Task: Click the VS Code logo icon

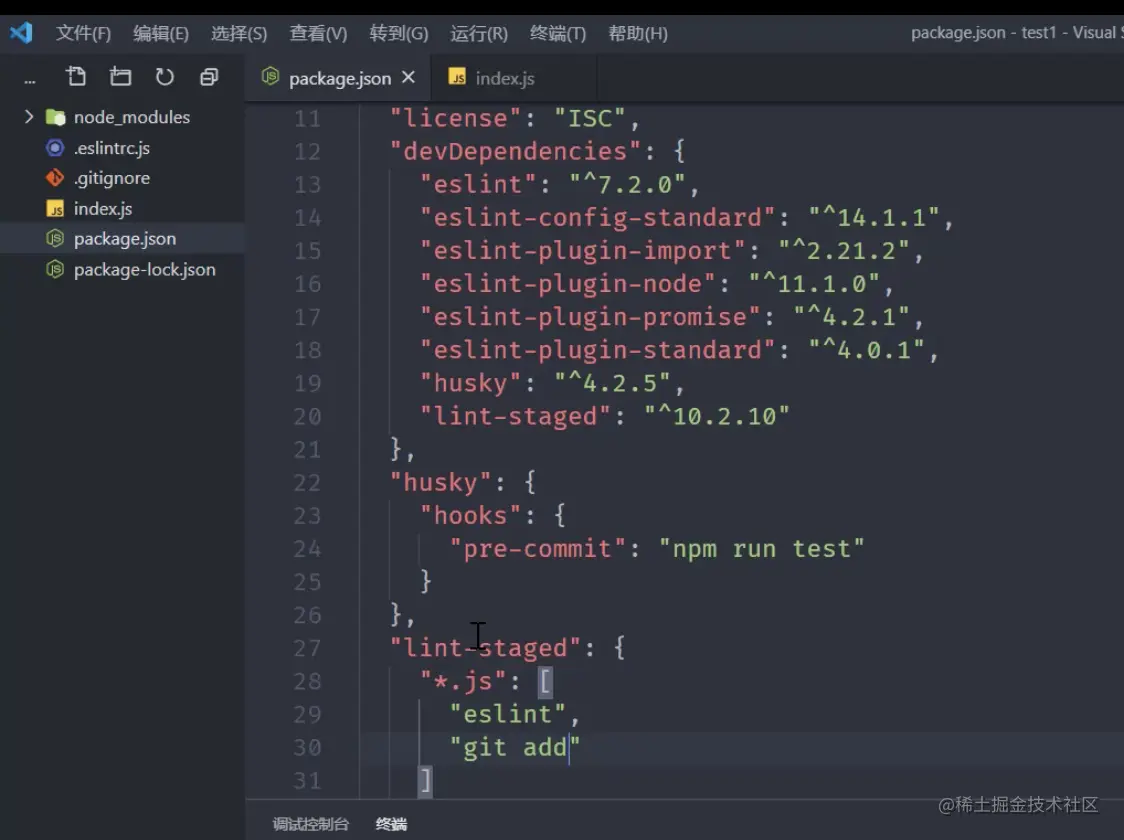Action: coord(22,33)
